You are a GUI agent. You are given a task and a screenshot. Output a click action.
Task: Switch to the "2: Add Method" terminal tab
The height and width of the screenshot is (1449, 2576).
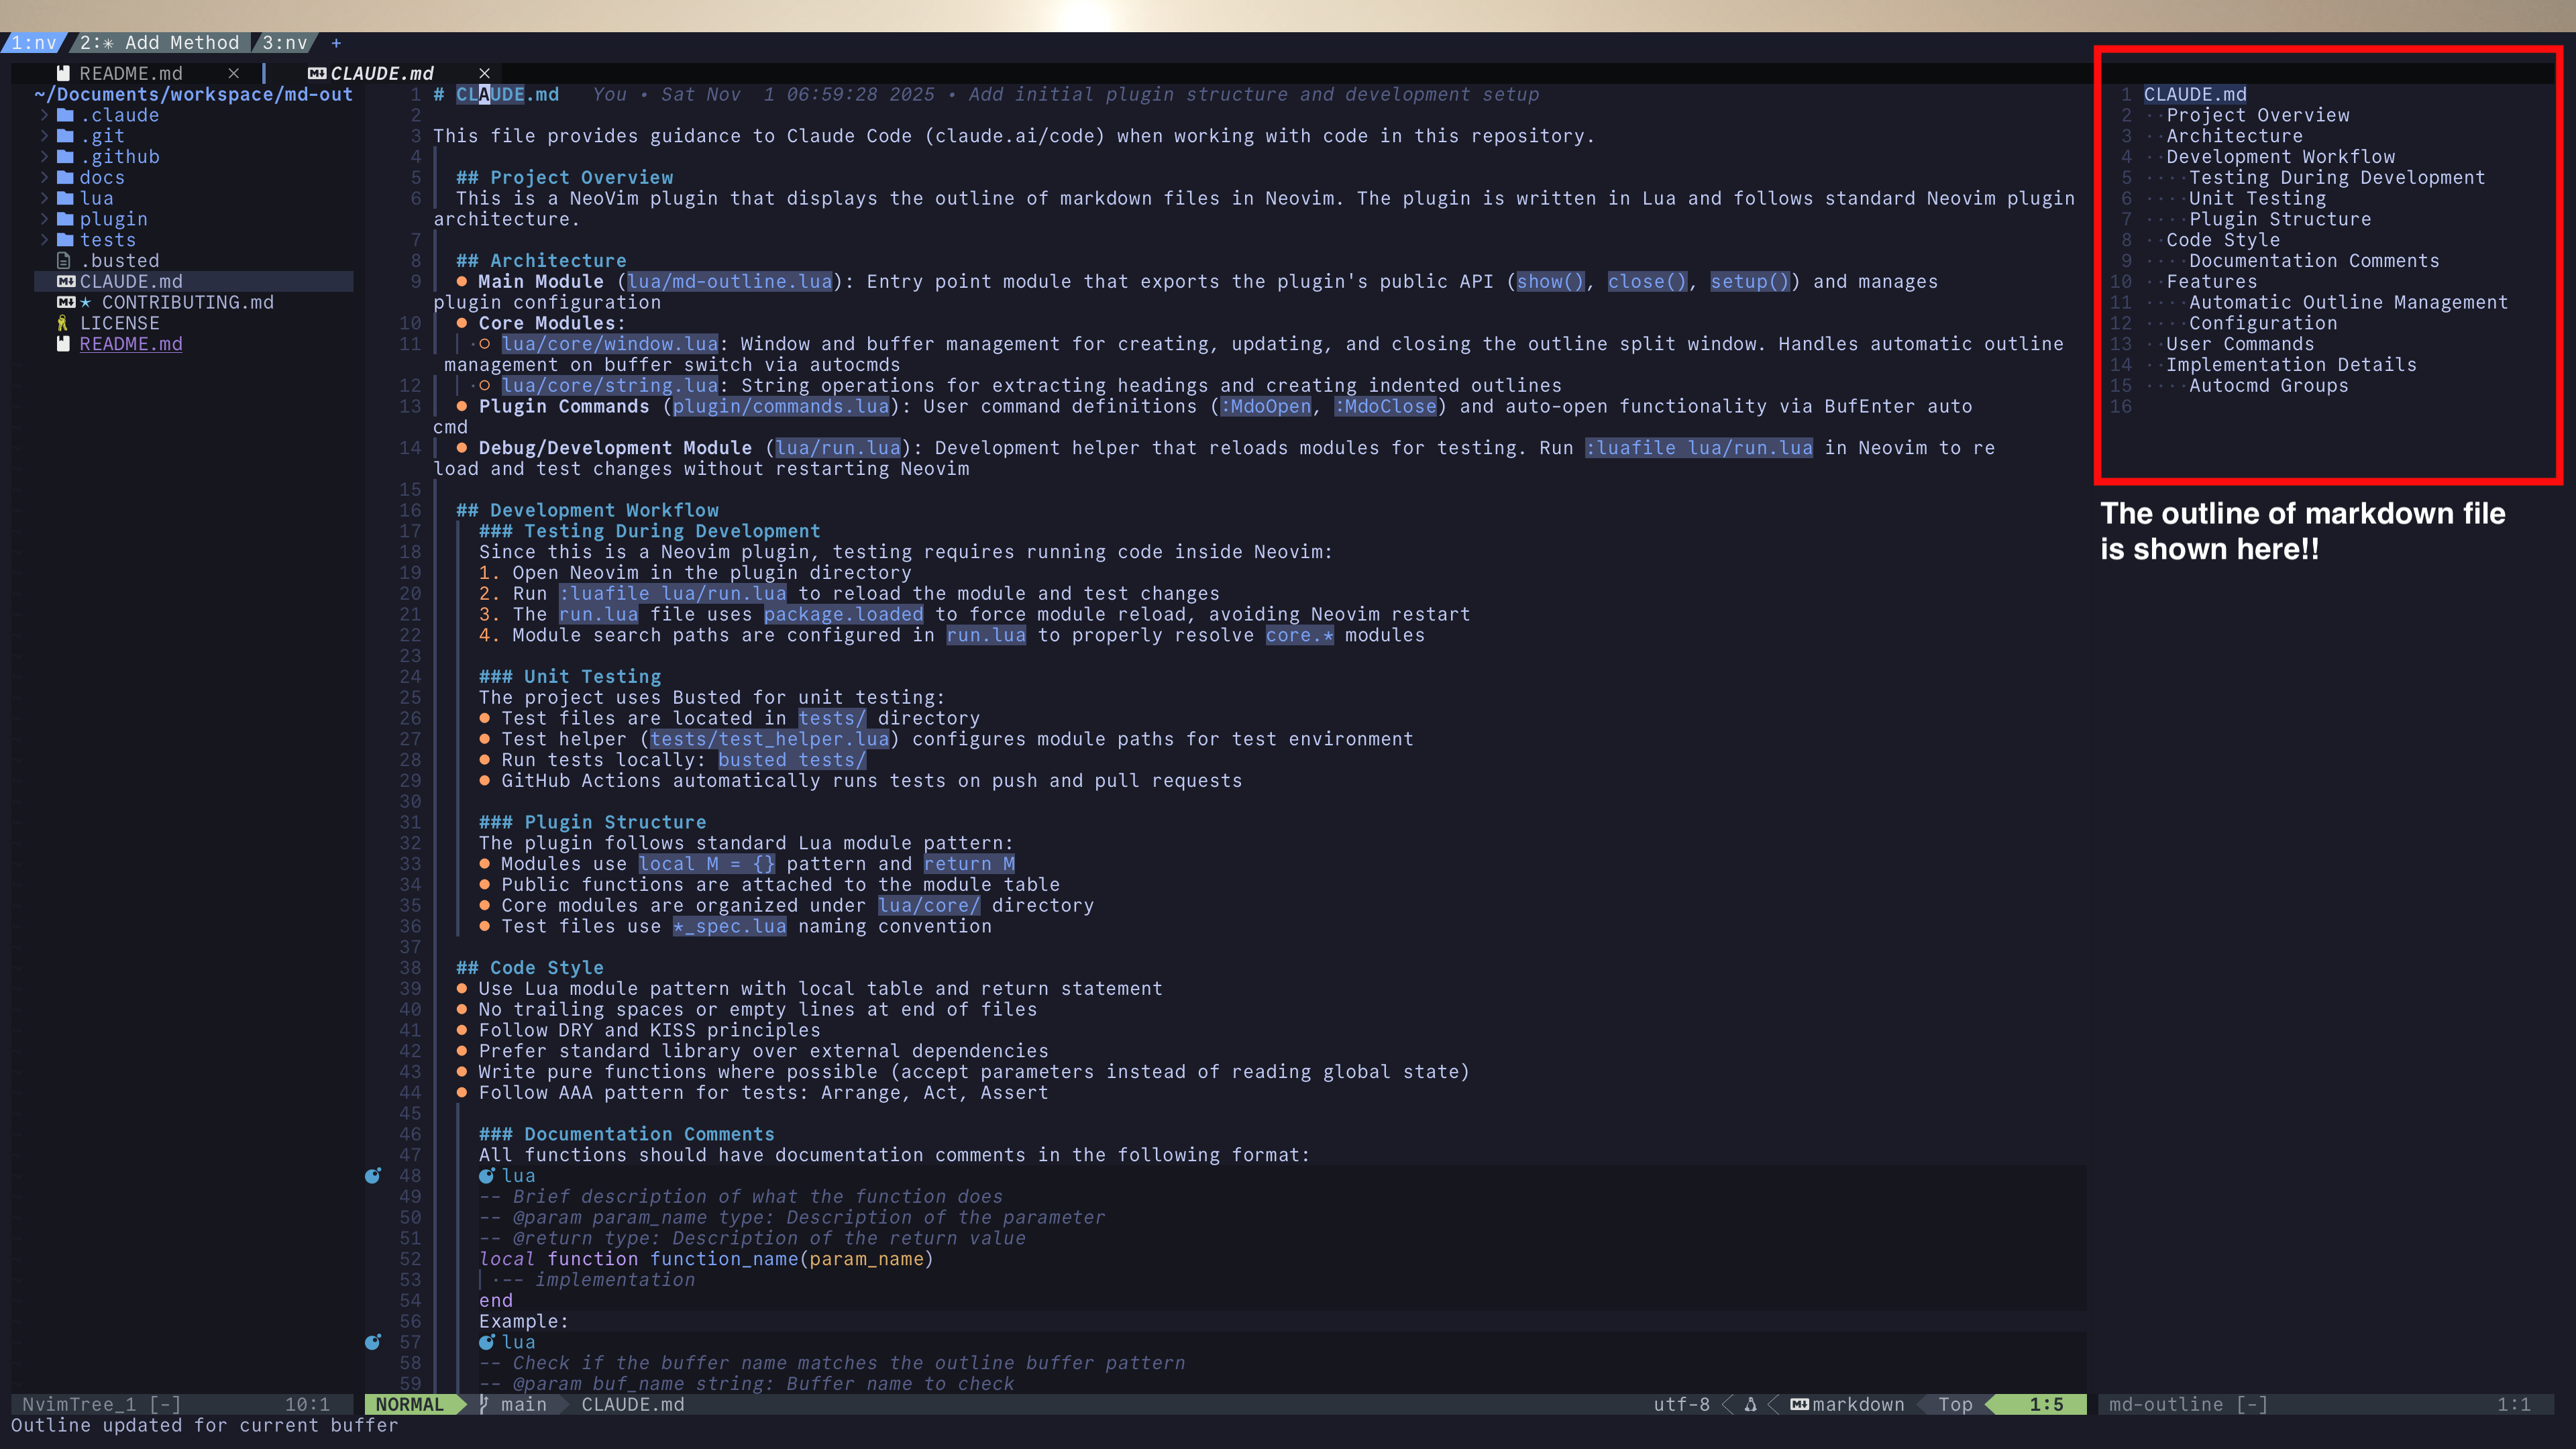point(160,43)
